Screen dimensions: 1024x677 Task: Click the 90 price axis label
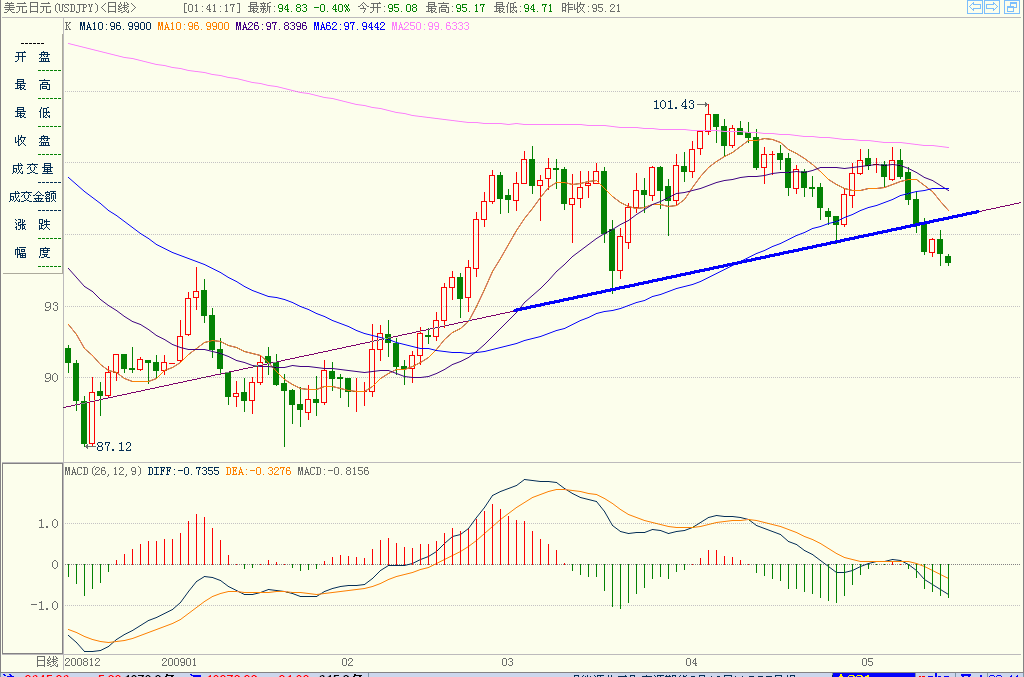point(51,377)
